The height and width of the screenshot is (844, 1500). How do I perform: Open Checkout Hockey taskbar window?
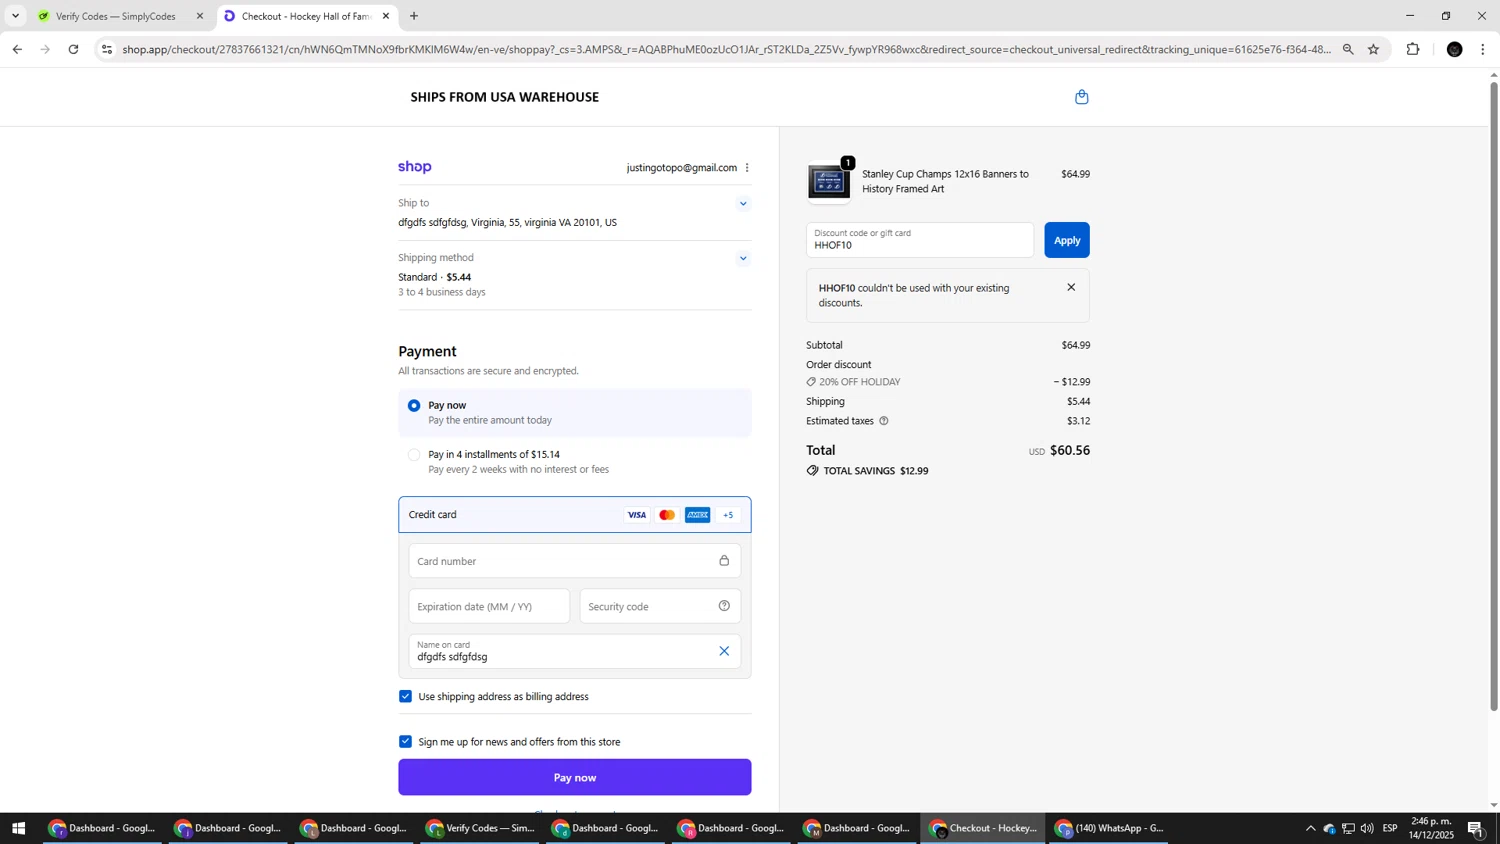tap(983, 828)
